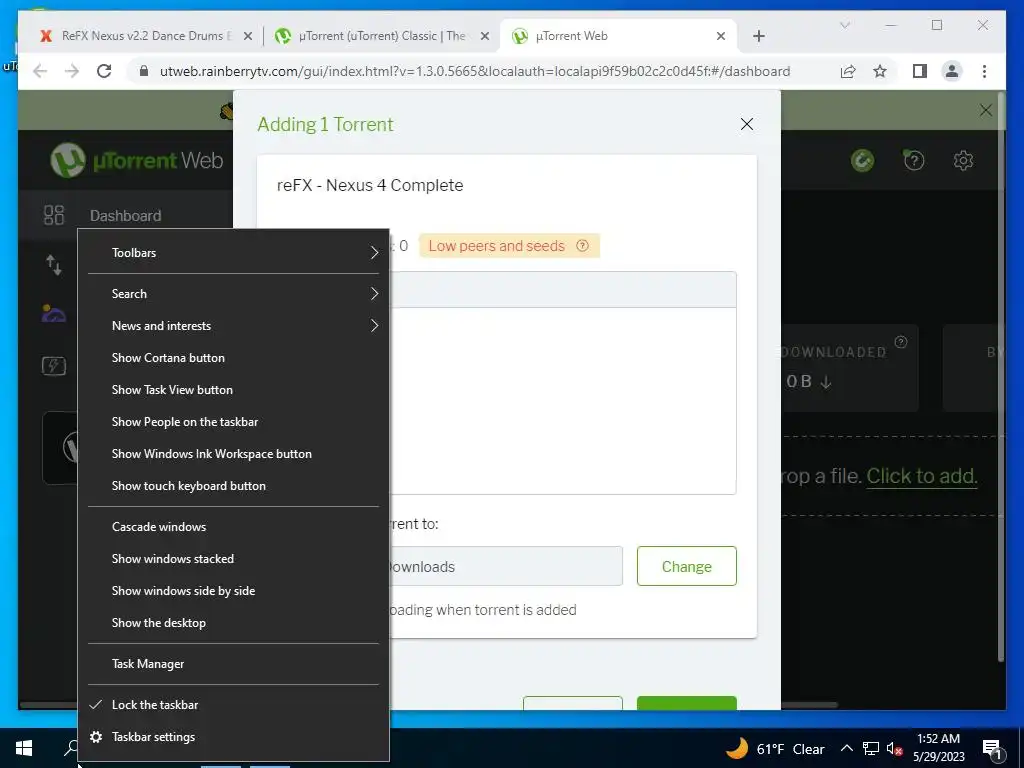Go back in browser history

tap(40, 71)
